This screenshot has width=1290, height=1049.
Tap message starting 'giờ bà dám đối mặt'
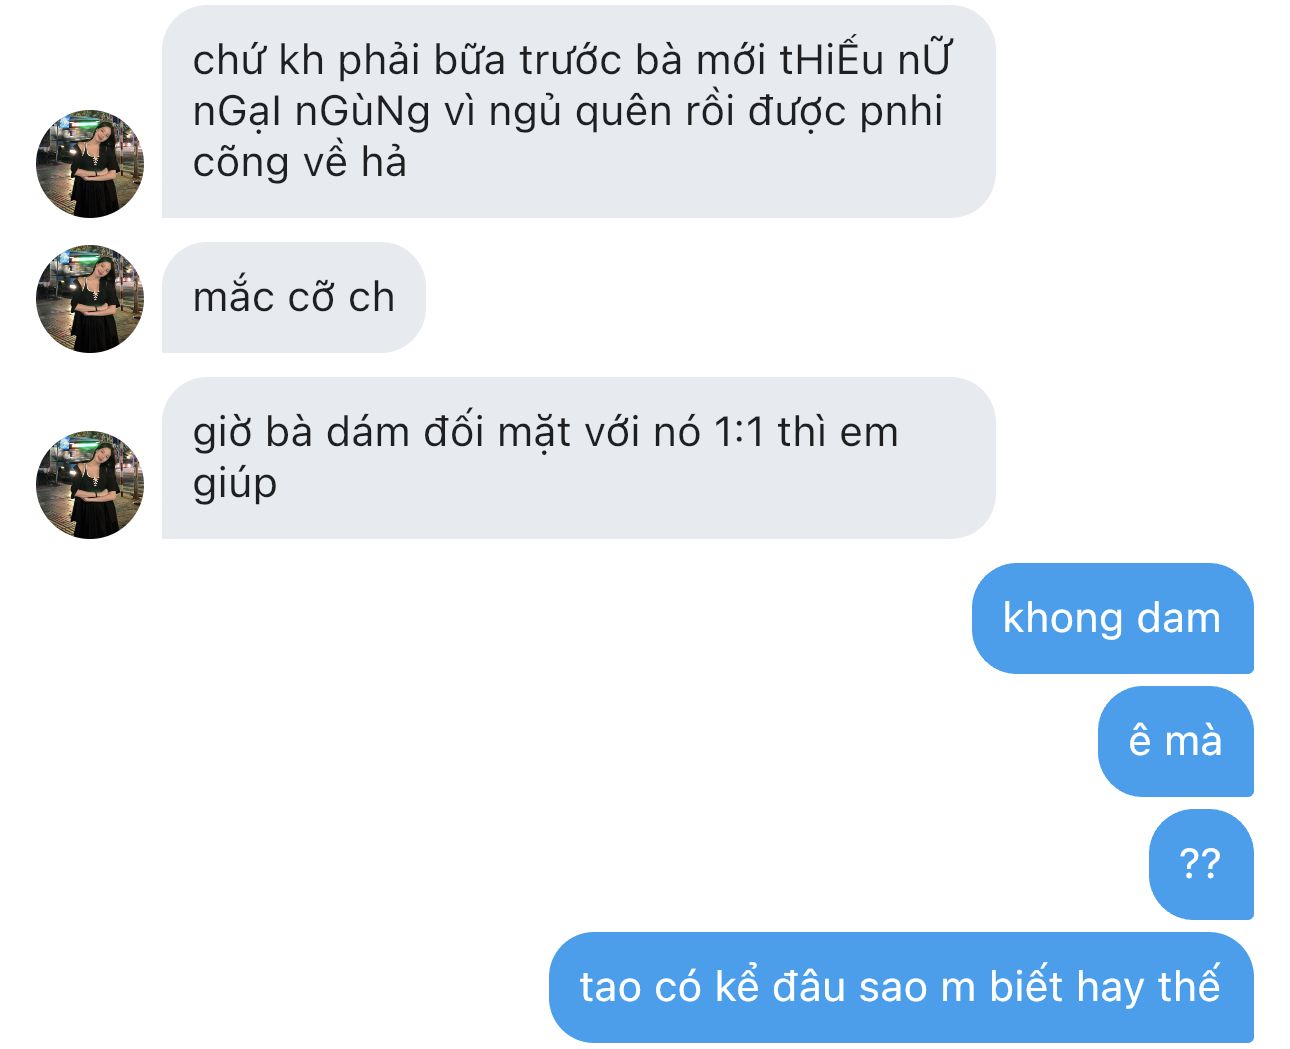[x=579, y=458]
